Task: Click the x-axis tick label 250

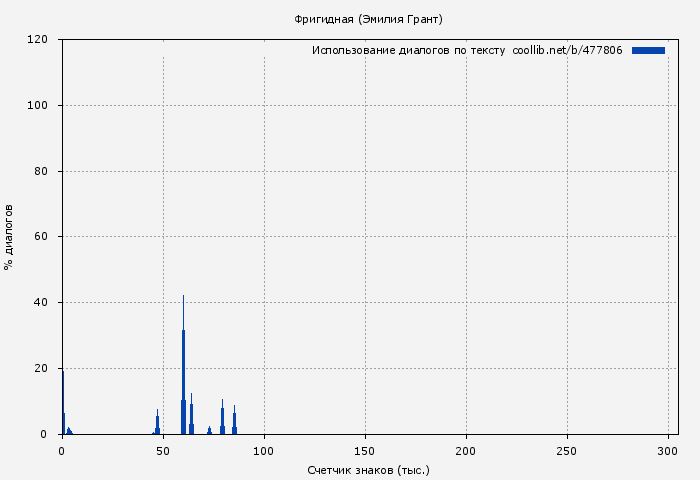Action: (567, 451)
